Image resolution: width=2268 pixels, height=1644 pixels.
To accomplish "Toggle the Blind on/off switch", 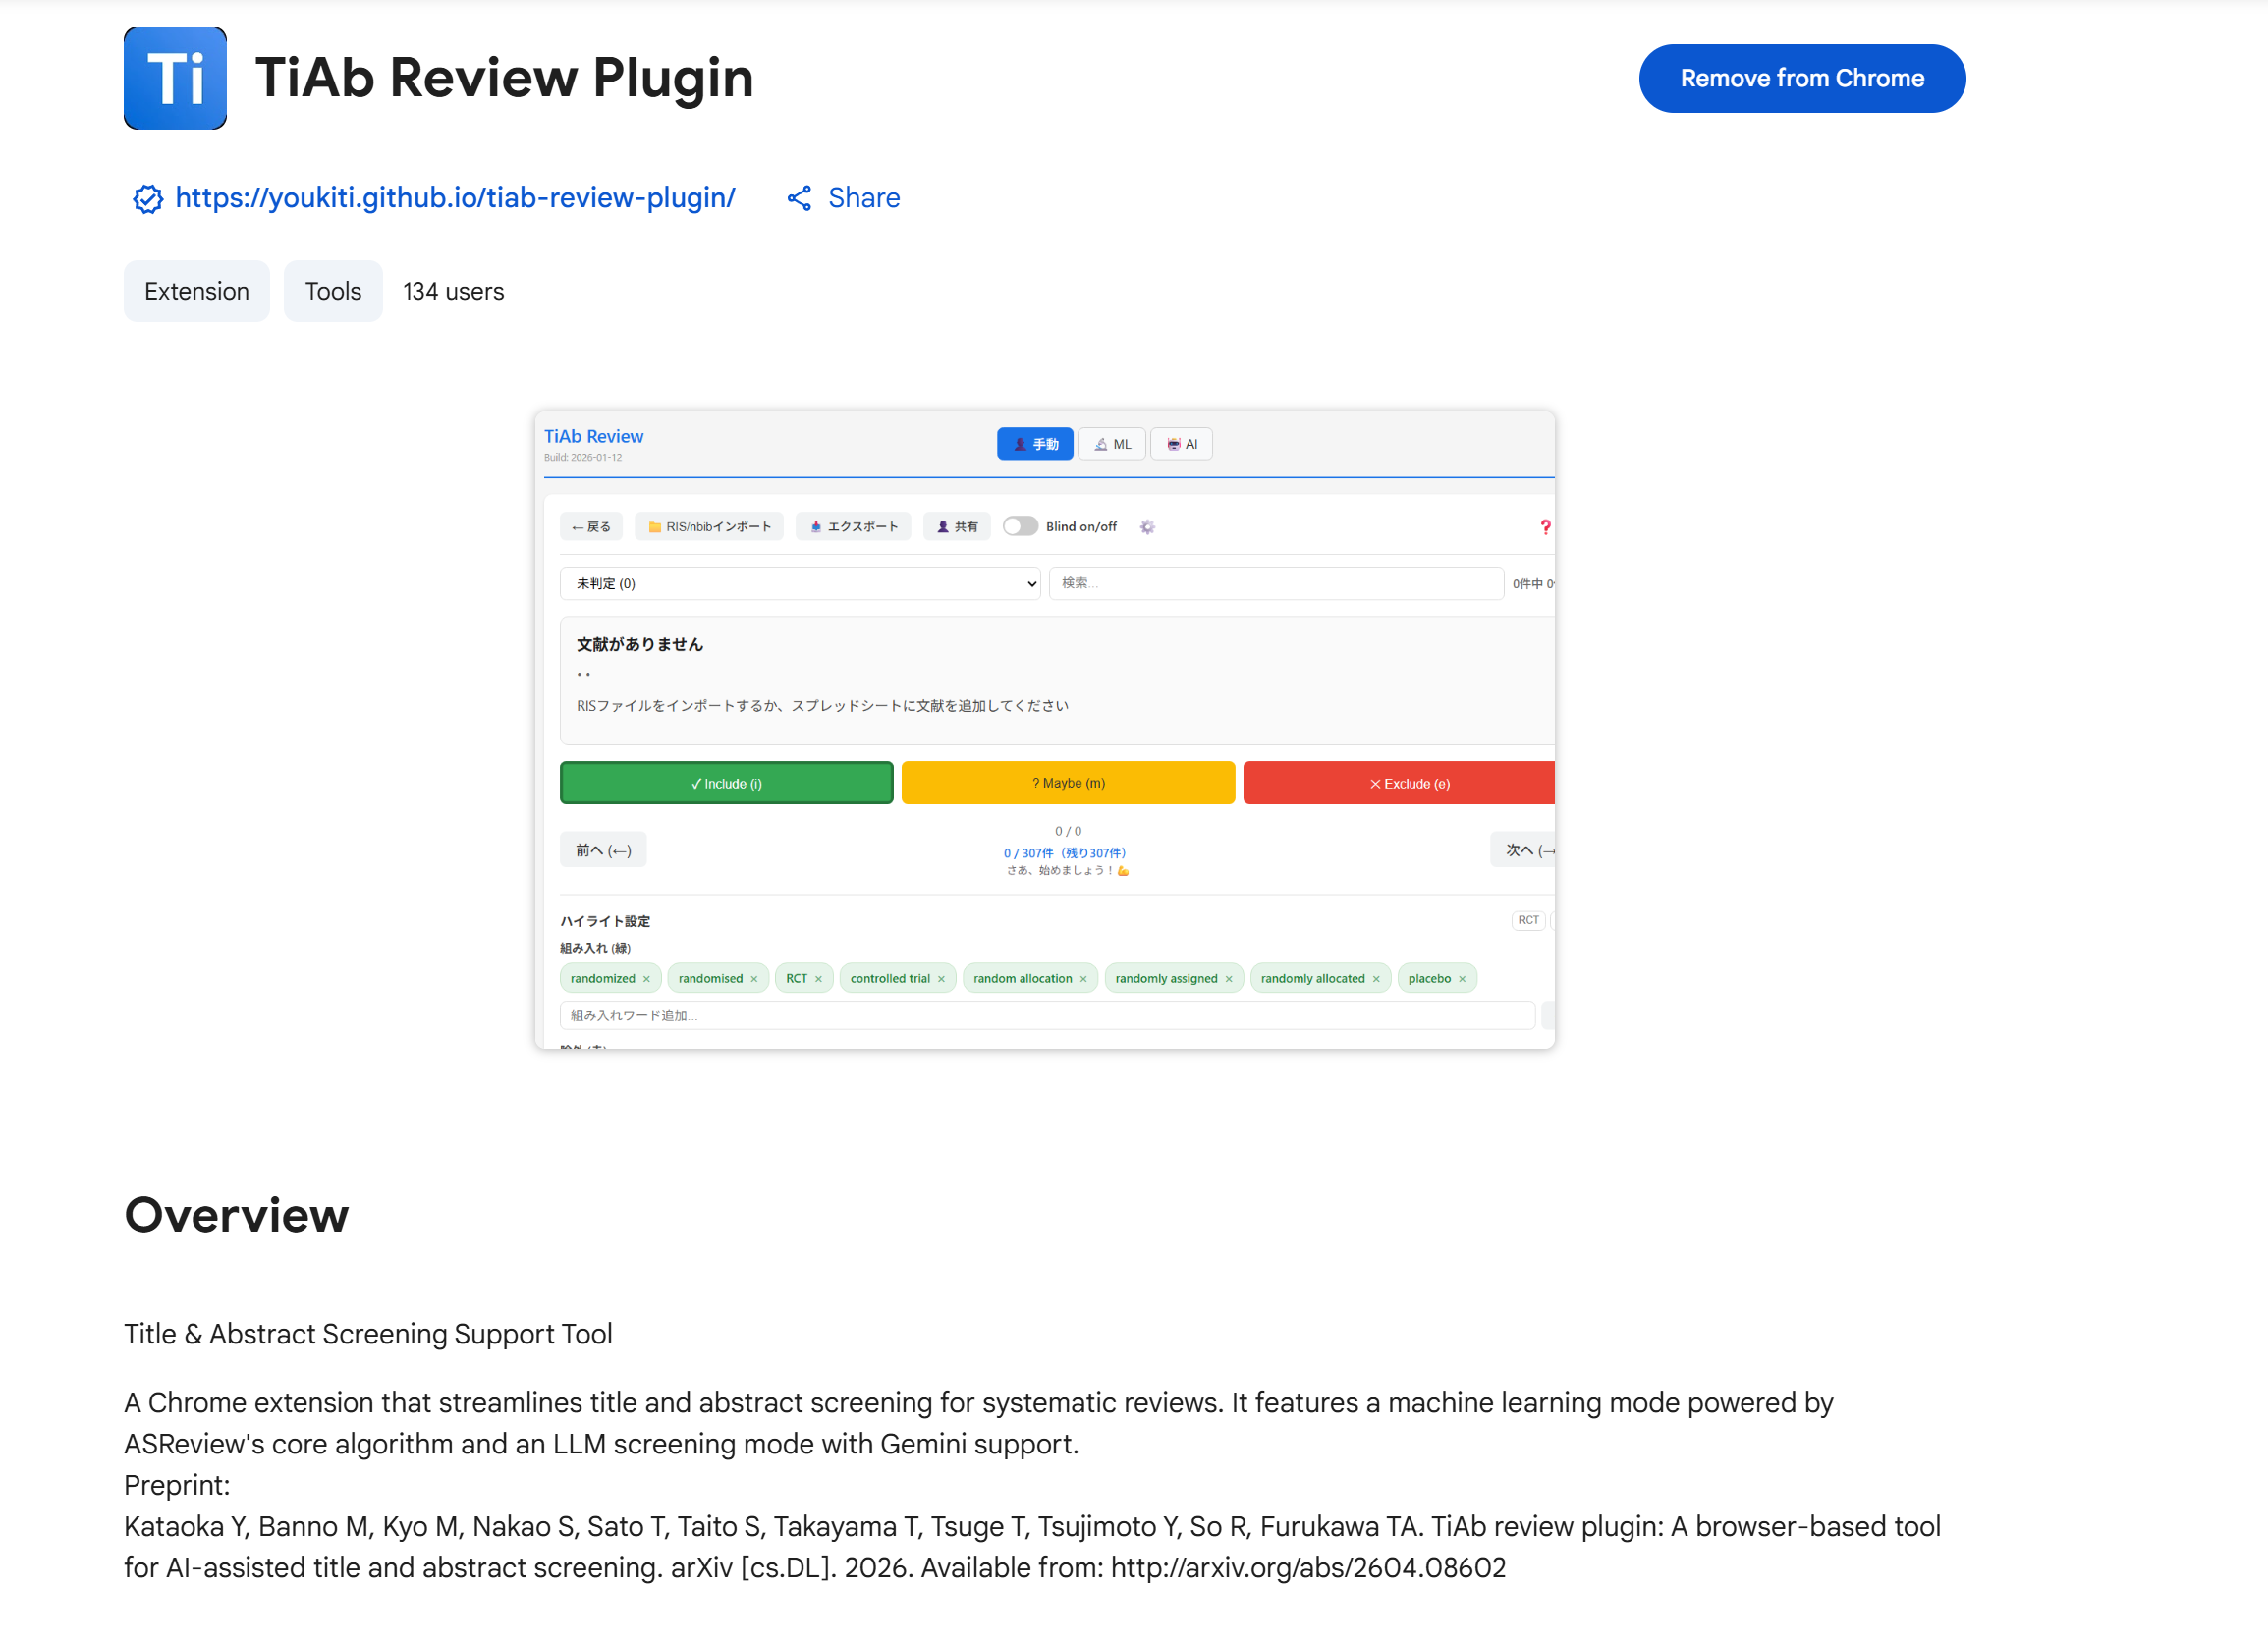I will pos(1020,527).
